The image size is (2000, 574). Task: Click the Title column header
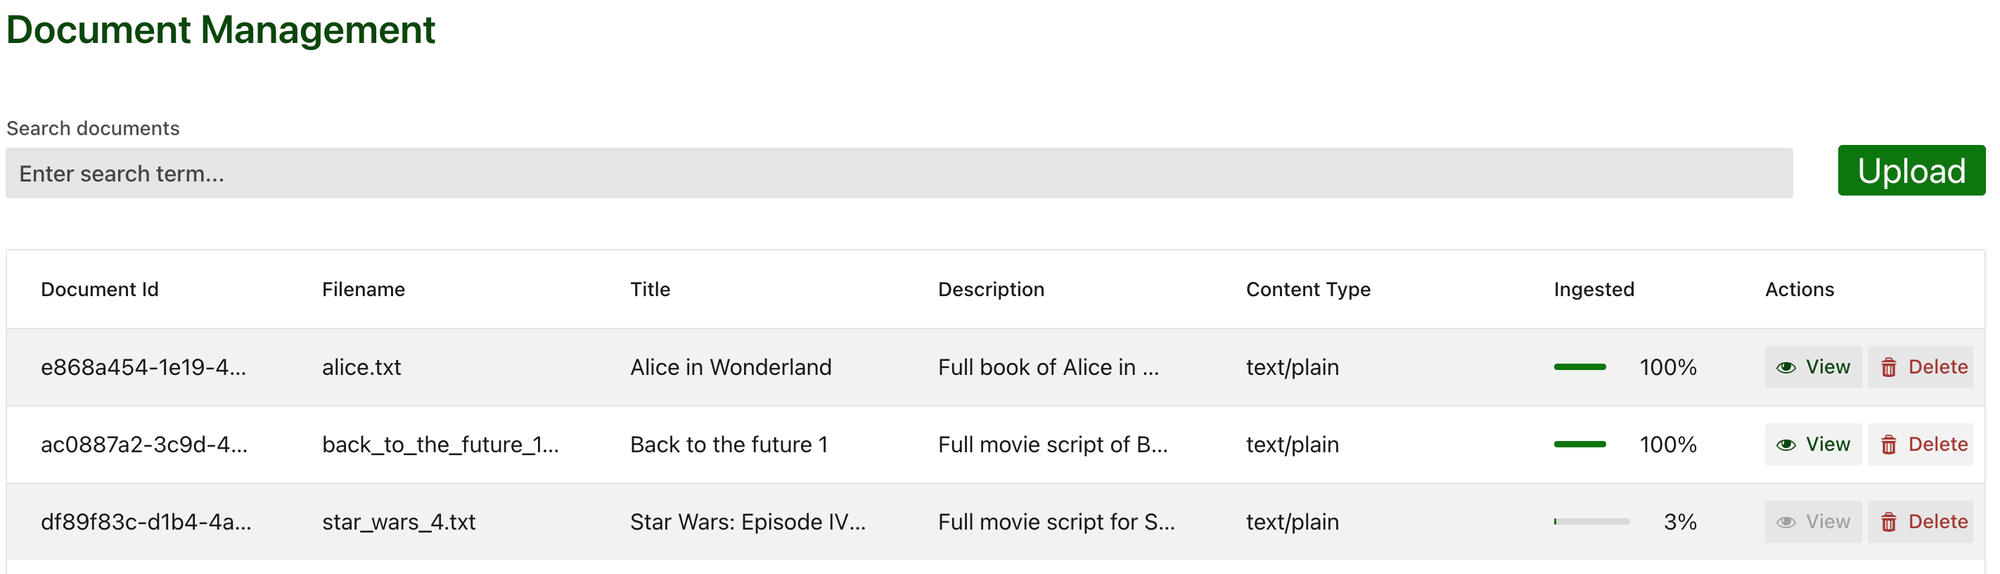[x=650, y=289]
